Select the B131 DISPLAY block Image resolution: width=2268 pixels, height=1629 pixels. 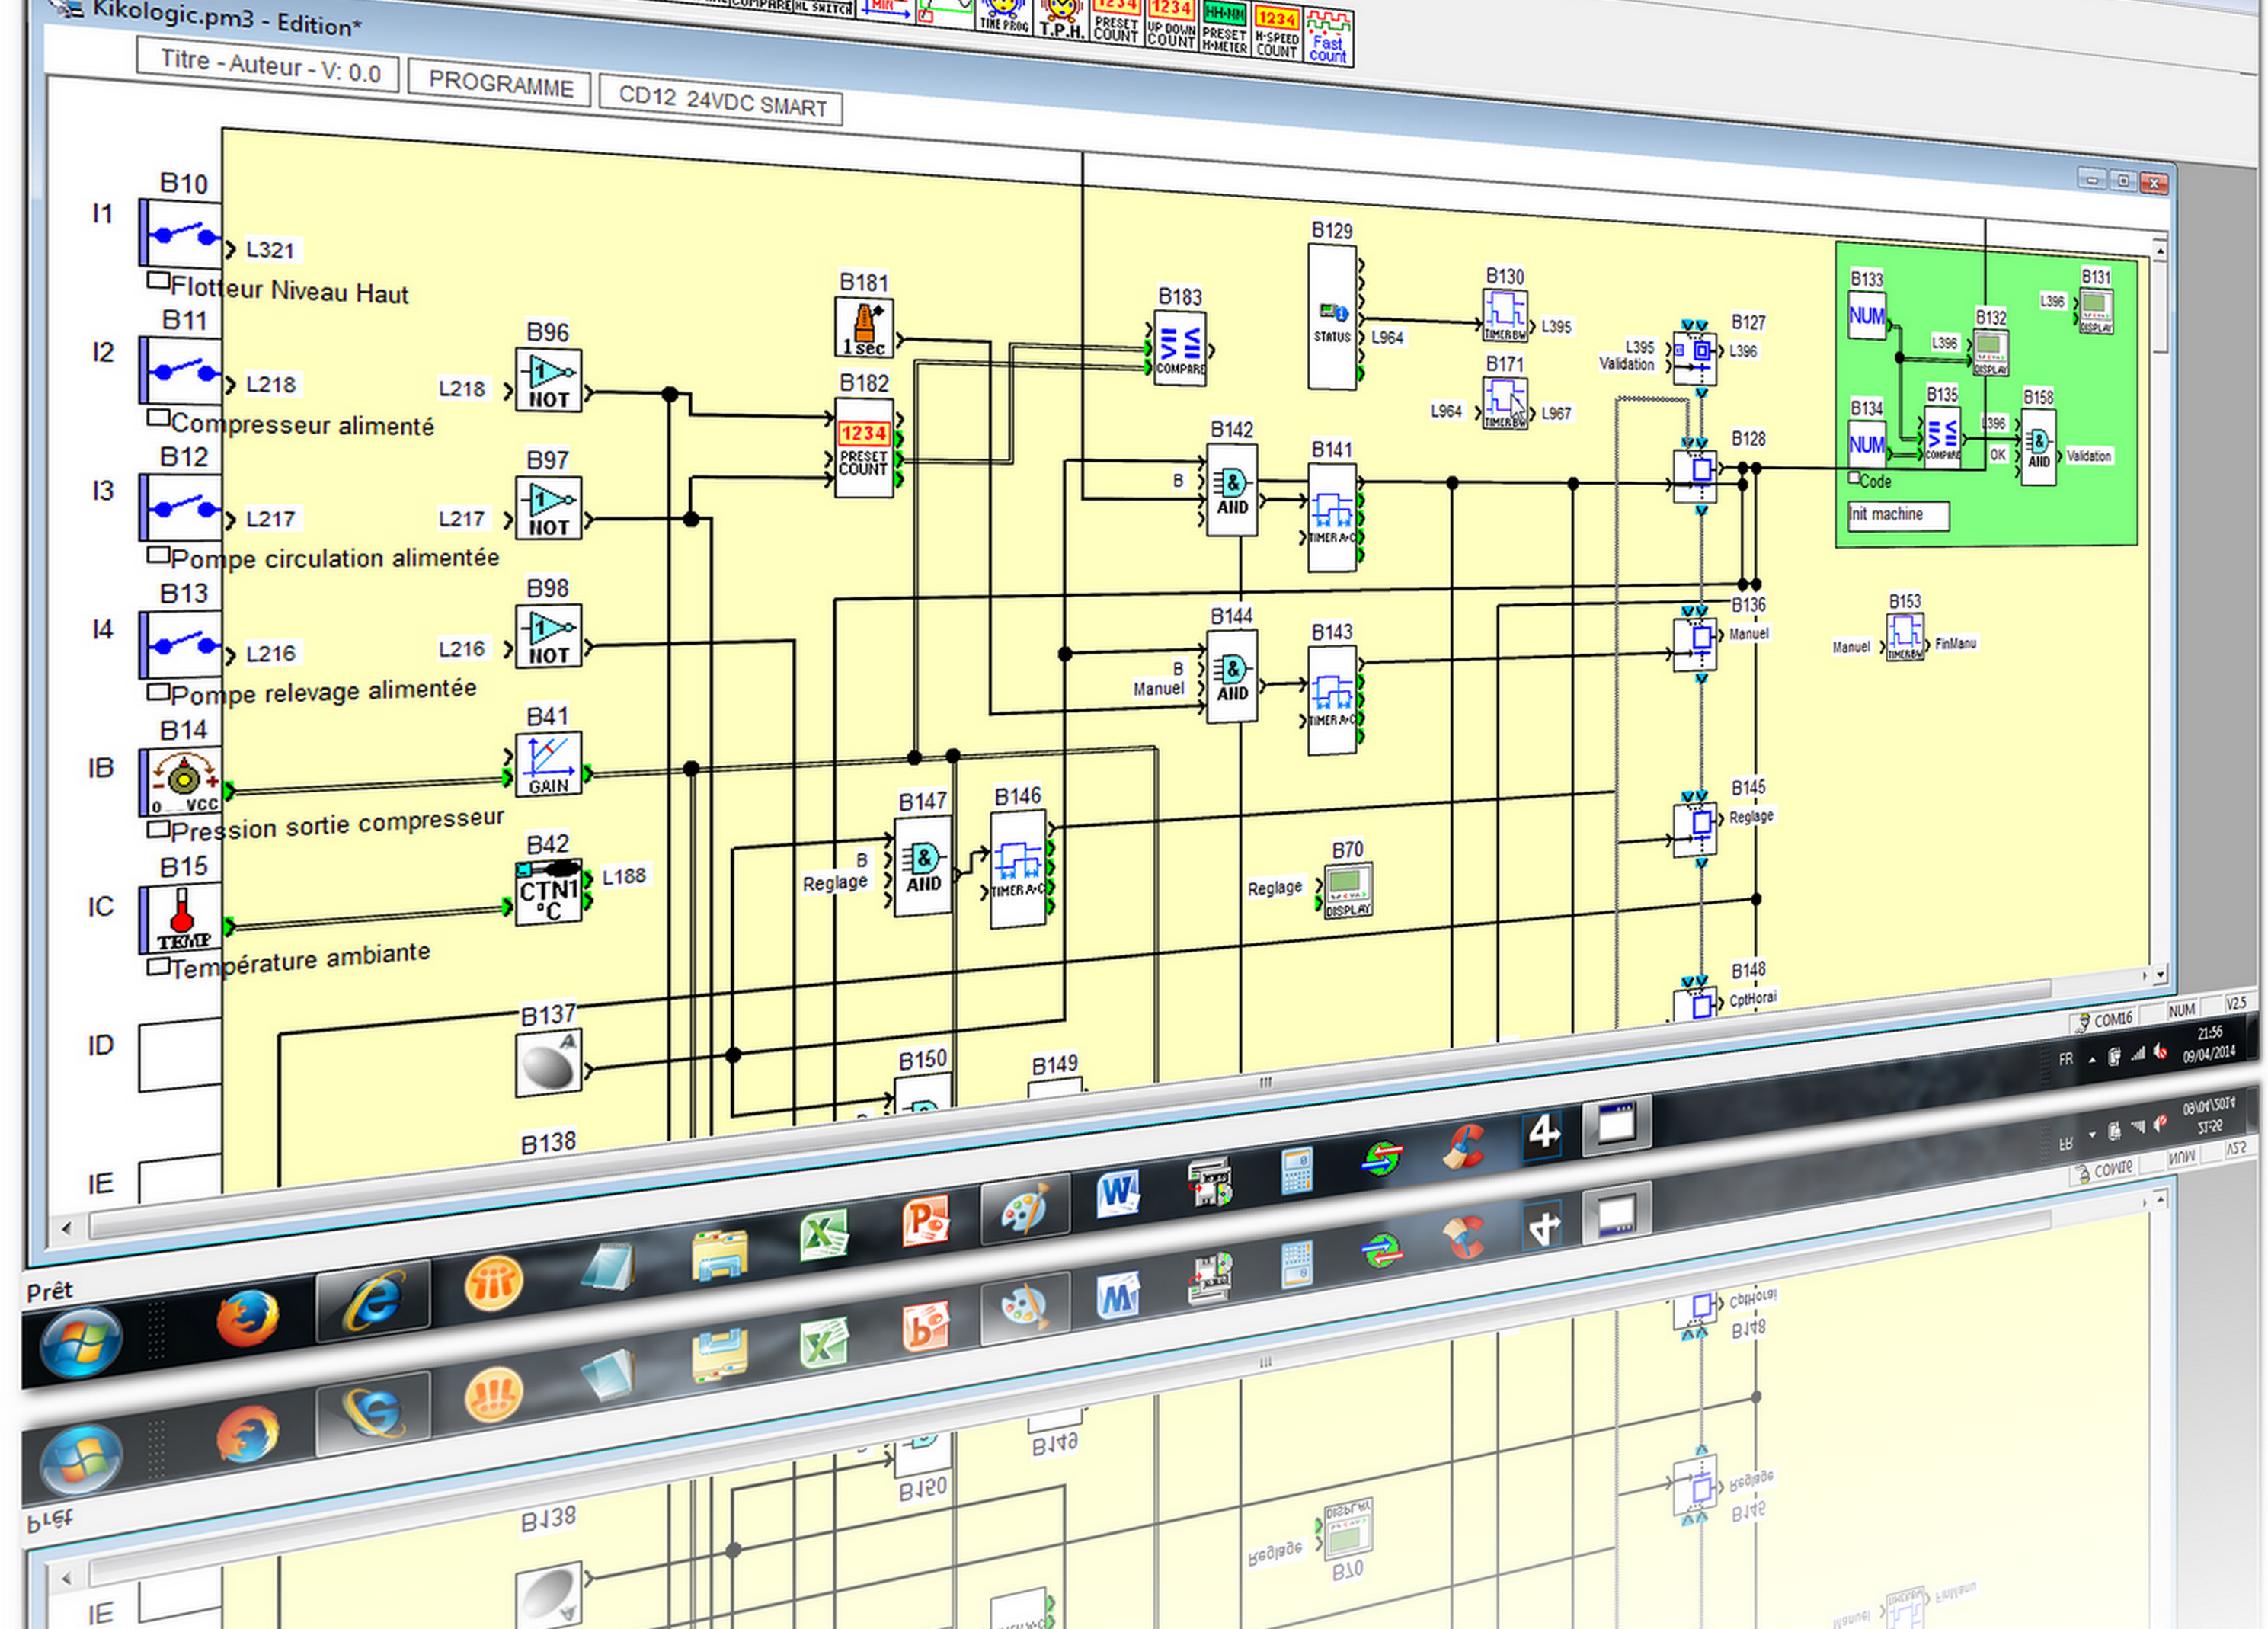pyautogui.click(x=2096, y=311)
